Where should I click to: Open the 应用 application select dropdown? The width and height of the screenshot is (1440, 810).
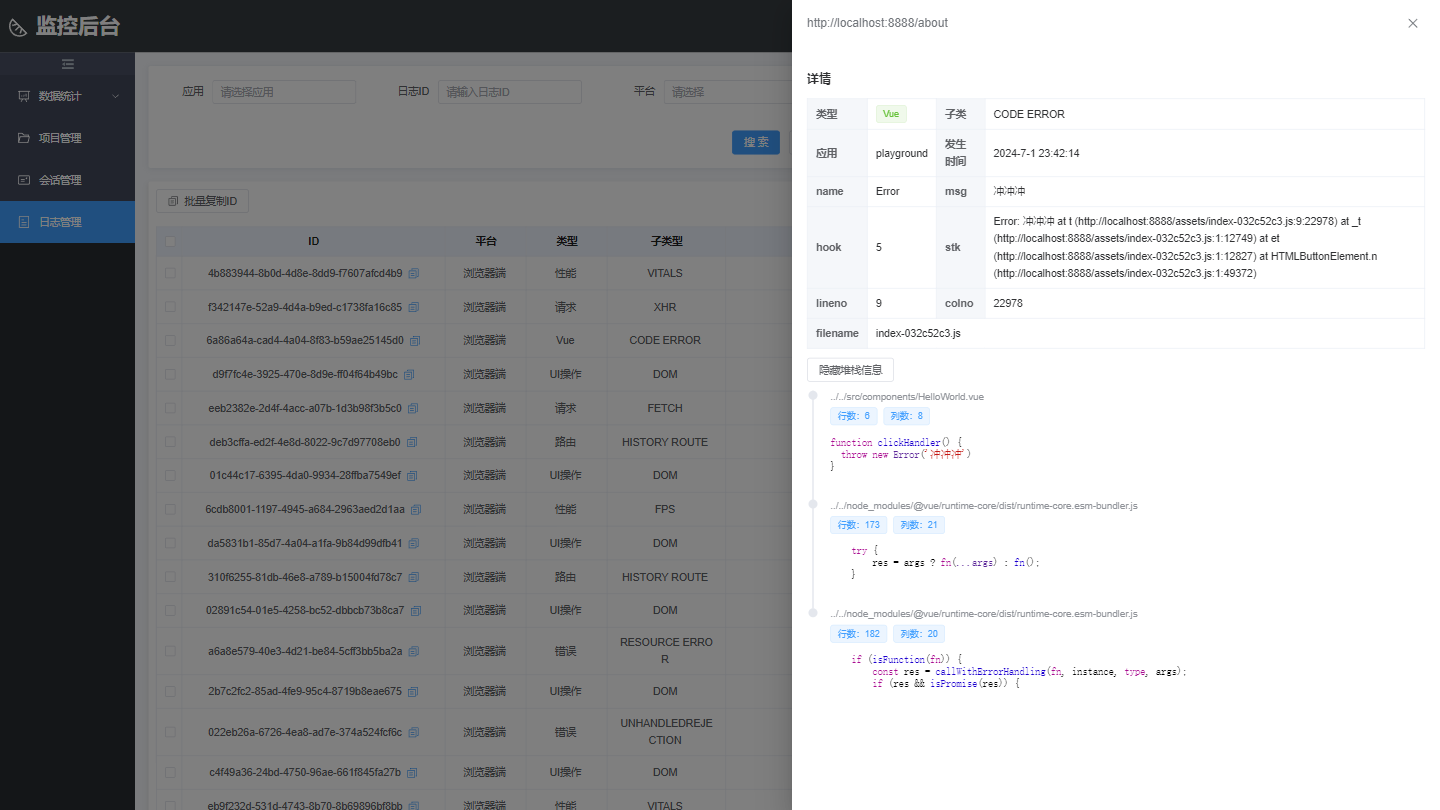284,92
